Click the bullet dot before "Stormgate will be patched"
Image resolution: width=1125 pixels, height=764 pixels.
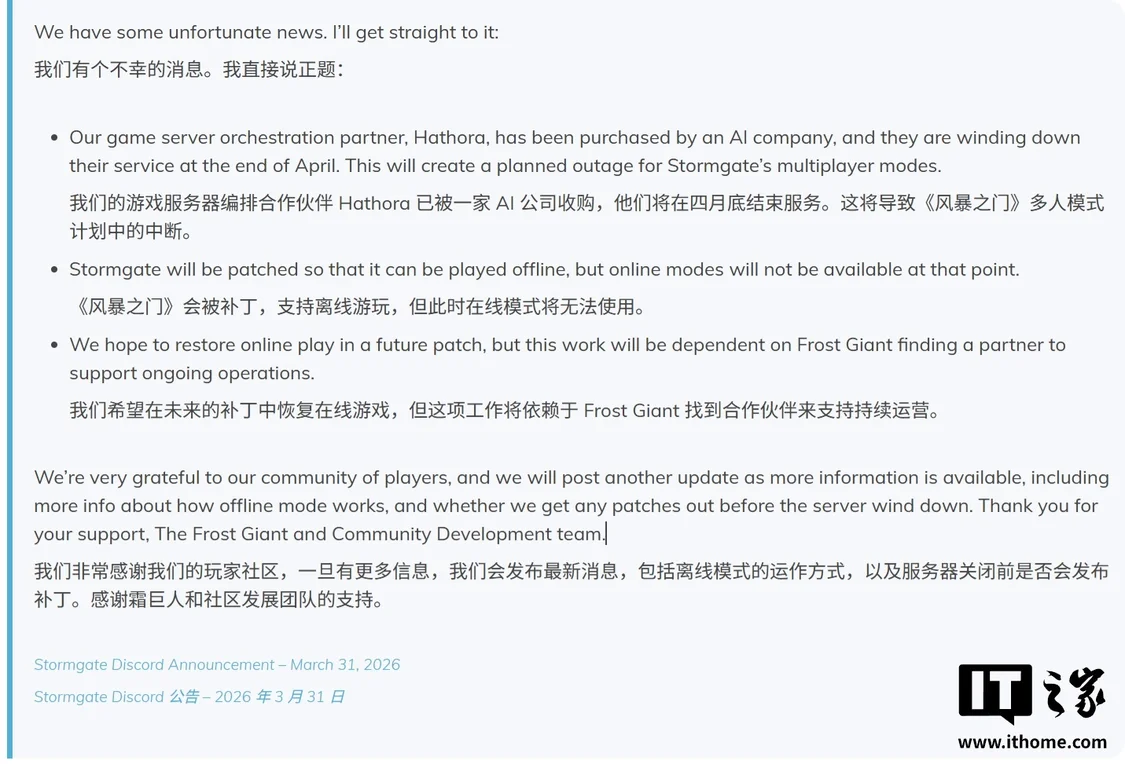click(53, 270)
